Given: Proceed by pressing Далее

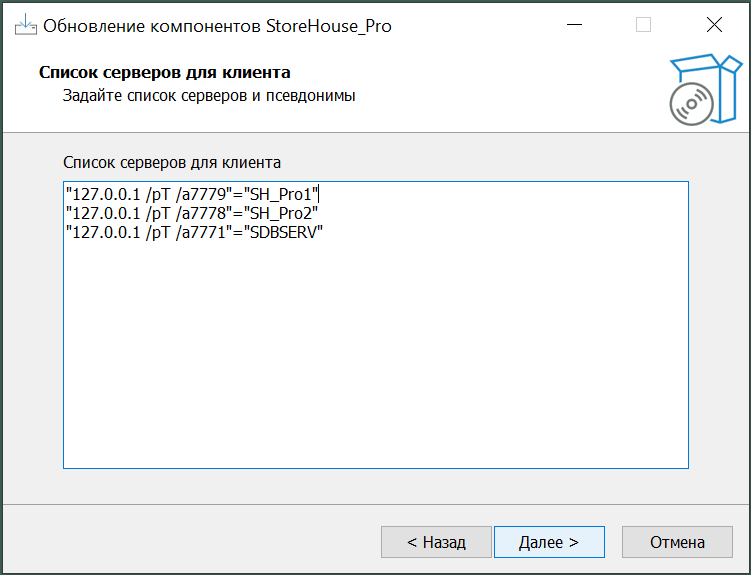Looking at the screenshot, I should pos(549,542).
